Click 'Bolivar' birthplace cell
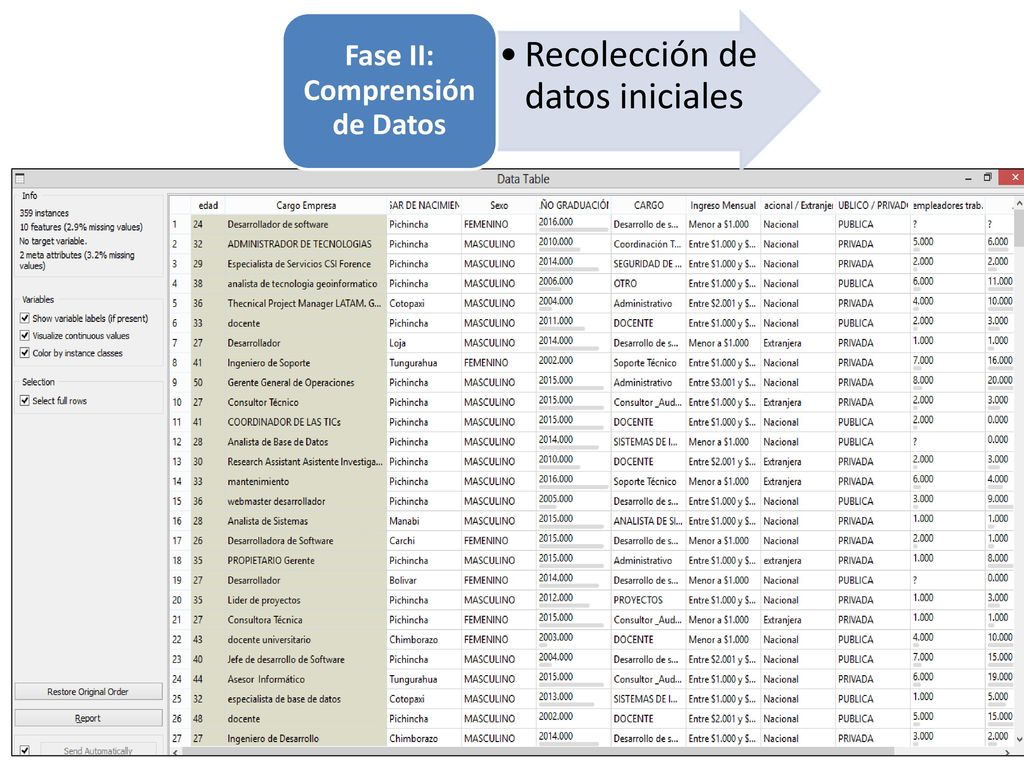1024x768 pixels. tap(424, 581)
